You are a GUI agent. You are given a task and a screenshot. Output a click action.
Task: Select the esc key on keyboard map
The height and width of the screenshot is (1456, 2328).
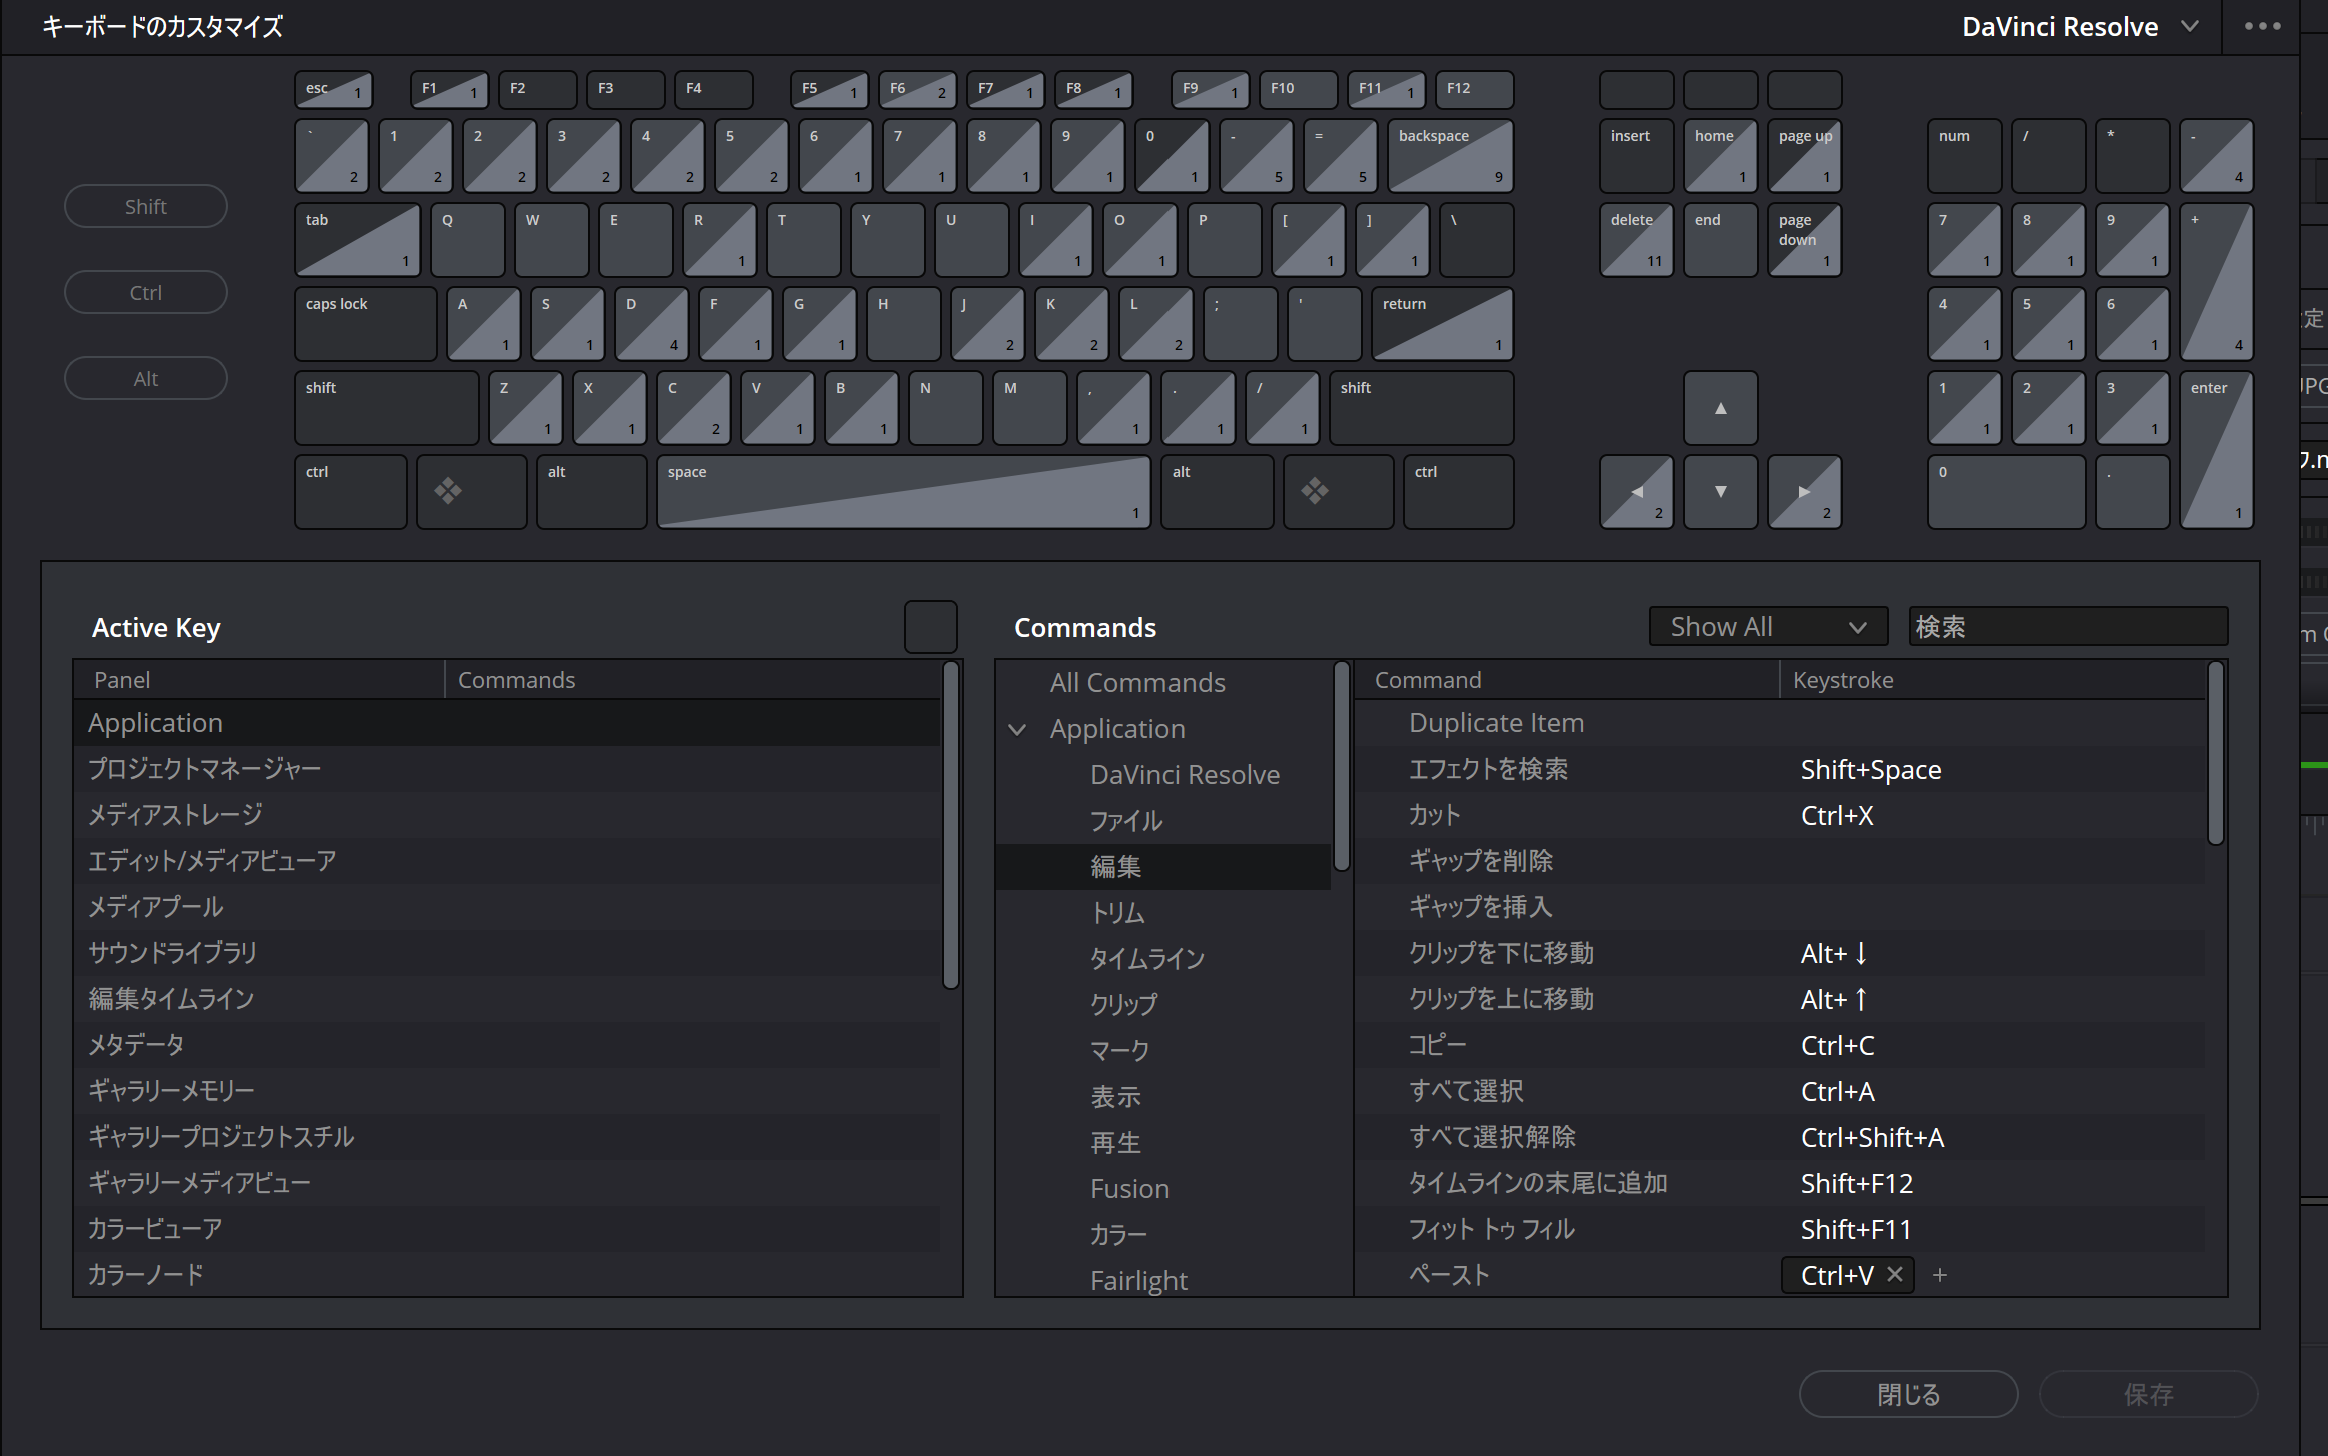click(x=334, y=89)
